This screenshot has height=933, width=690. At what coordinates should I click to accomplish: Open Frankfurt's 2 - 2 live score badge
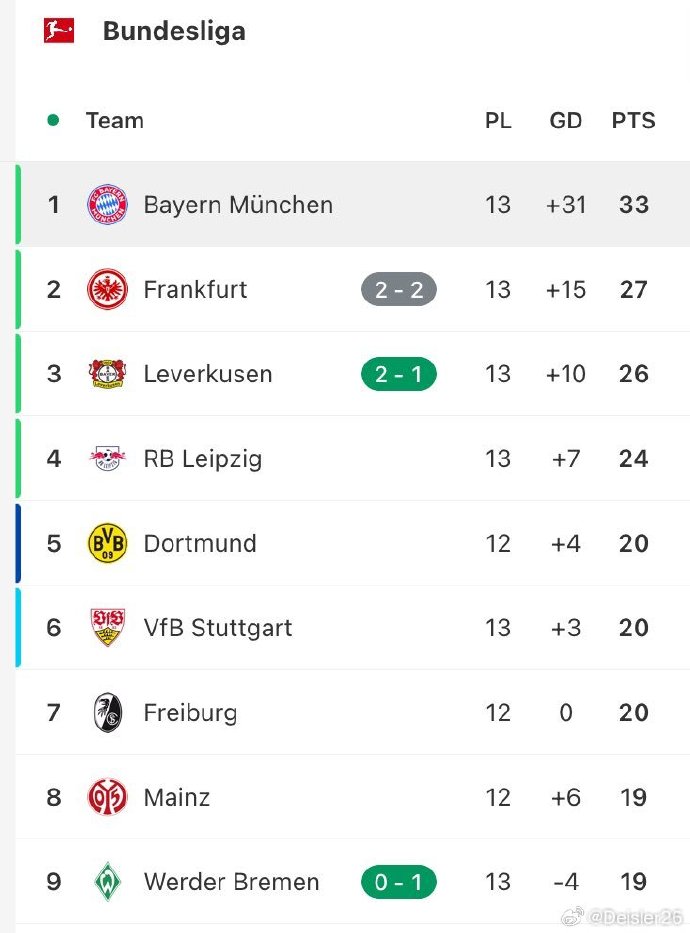coord(398,290)
